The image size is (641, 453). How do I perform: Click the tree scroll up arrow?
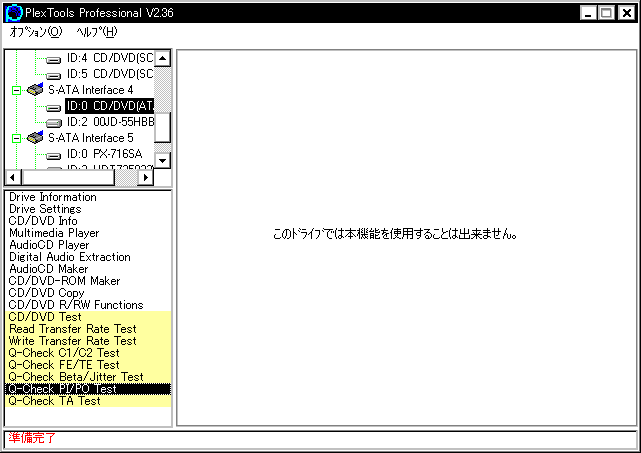pyautogui.click(x=163, y=58)
